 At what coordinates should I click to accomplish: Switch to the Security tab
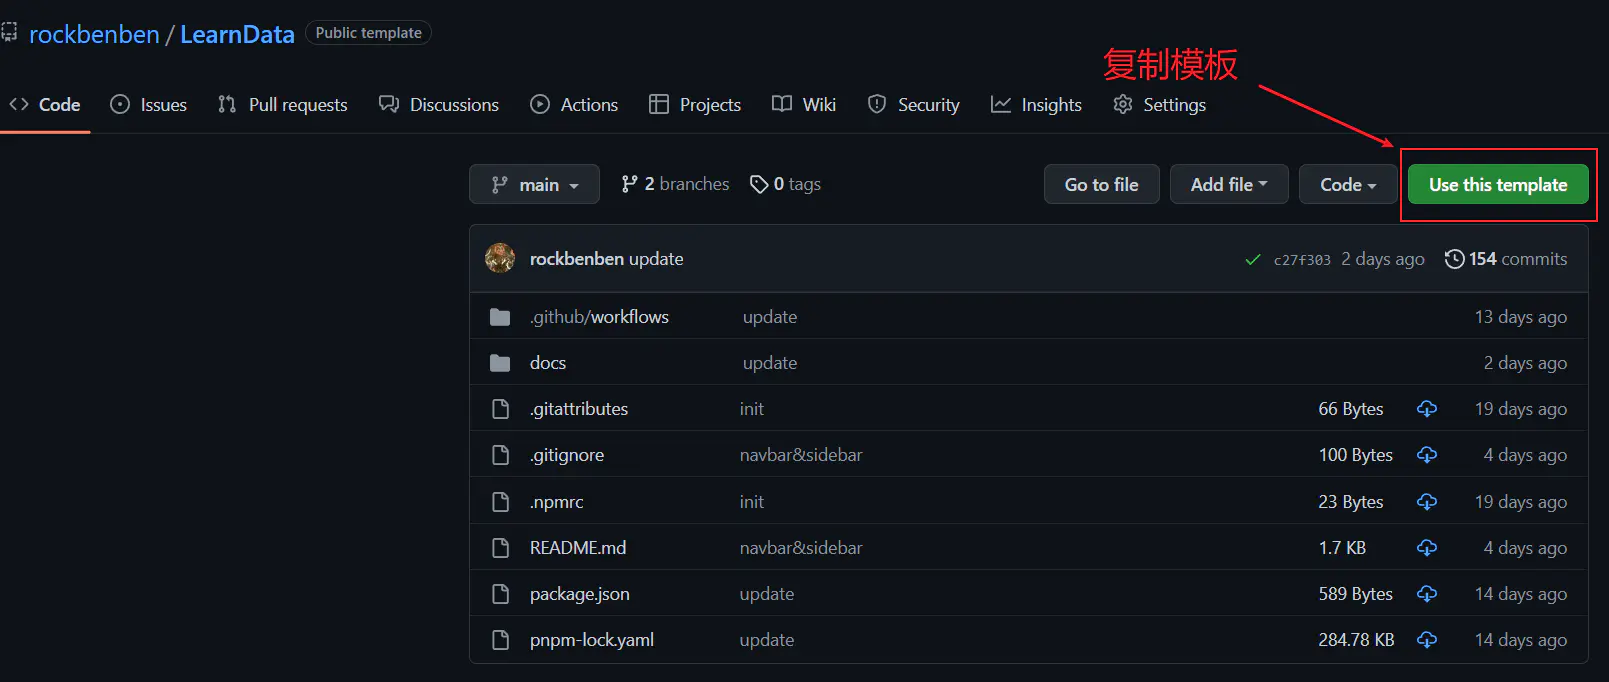coord(913,104)
